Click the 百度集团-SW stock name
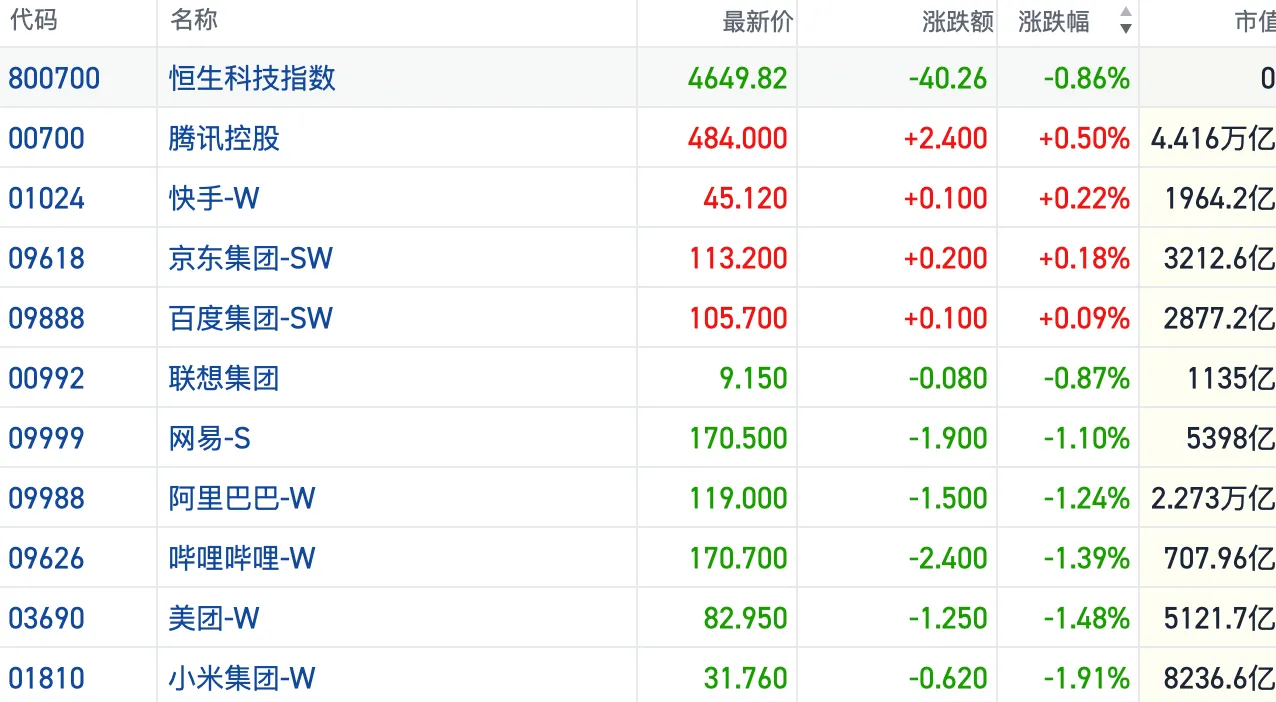 click(x=250, y=318)
